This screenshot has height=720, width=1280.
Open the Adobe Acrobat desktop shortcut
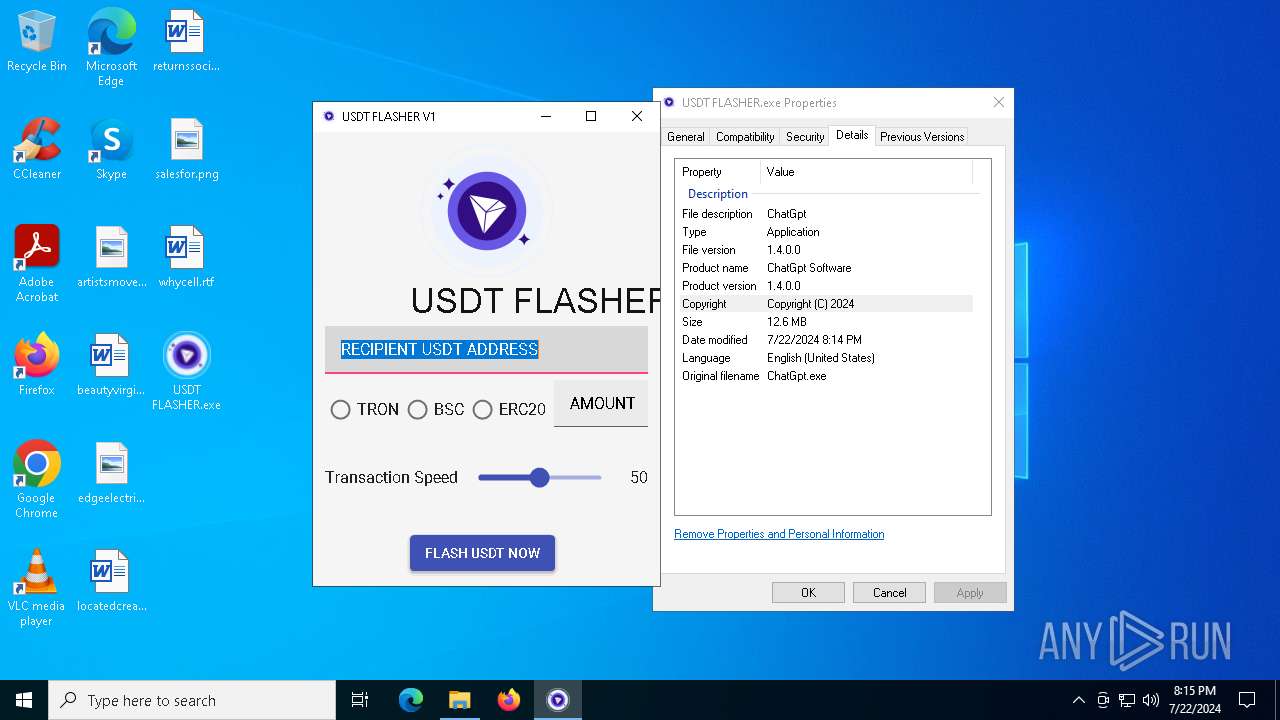tap(37, 263)
